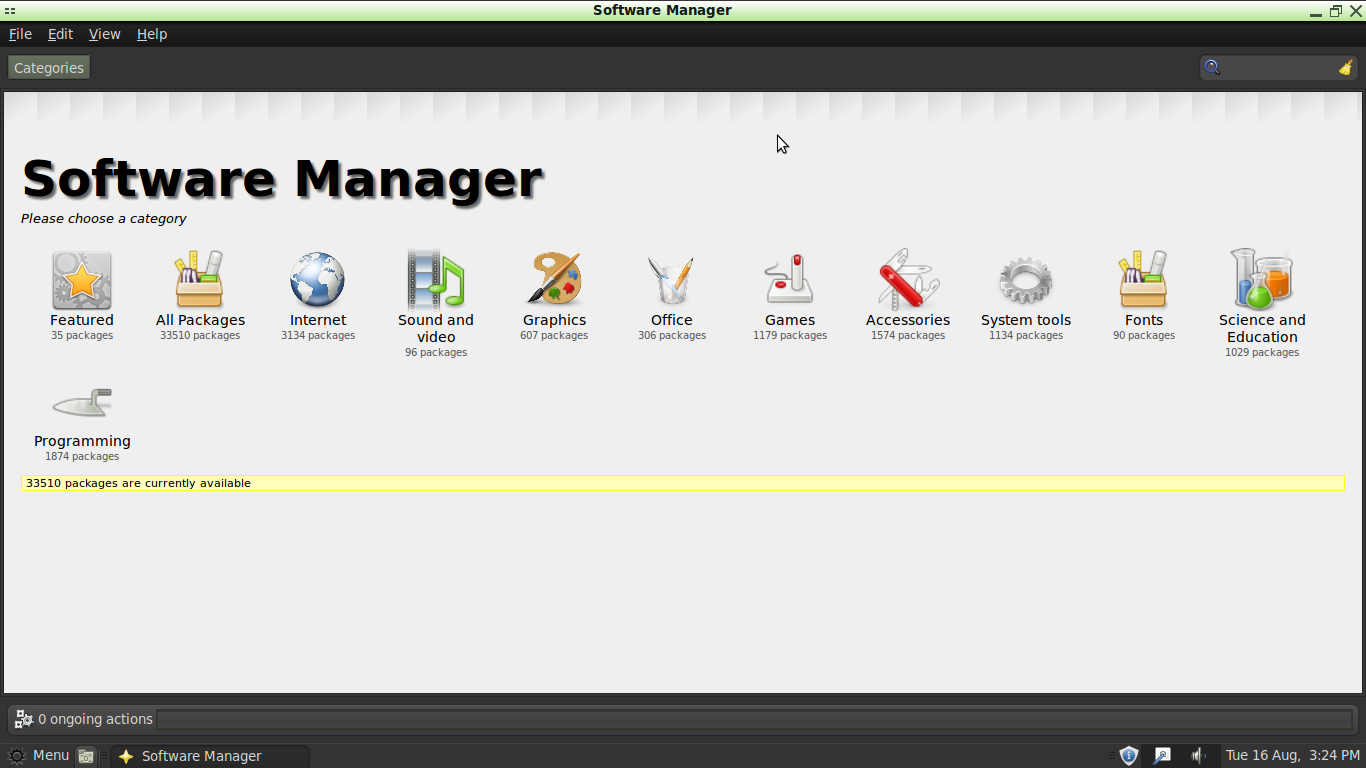Clear search with the broom icon
The width and height of the screenshot is (1366, 768).
click(x=1346, y=66)
